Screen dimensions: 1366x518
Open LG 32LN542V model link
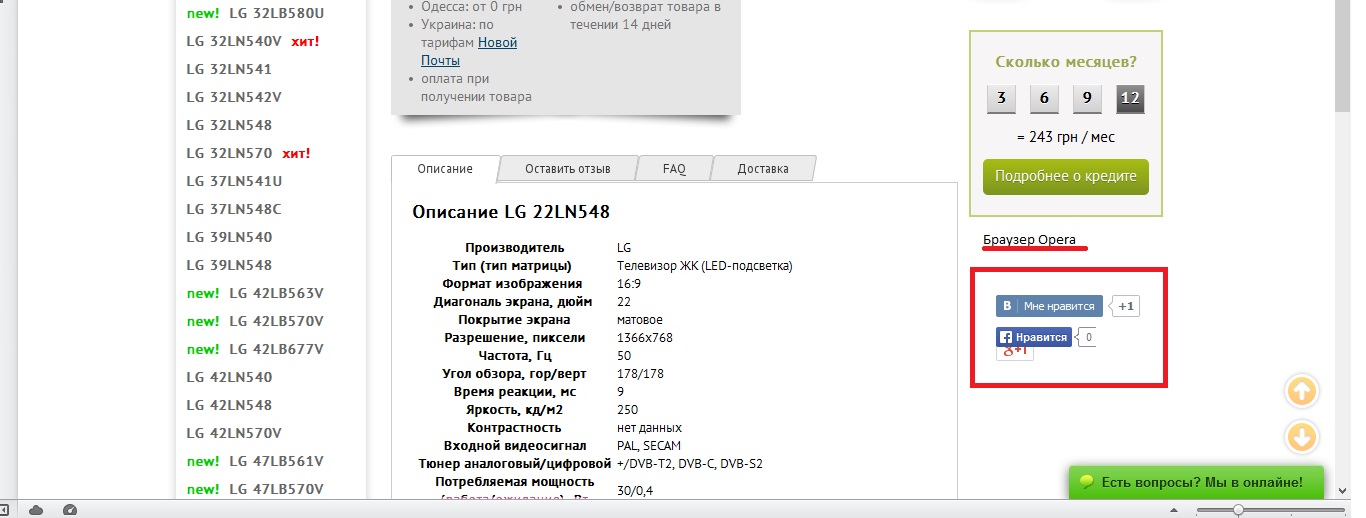pyautogui.click(x=234, y=97)
